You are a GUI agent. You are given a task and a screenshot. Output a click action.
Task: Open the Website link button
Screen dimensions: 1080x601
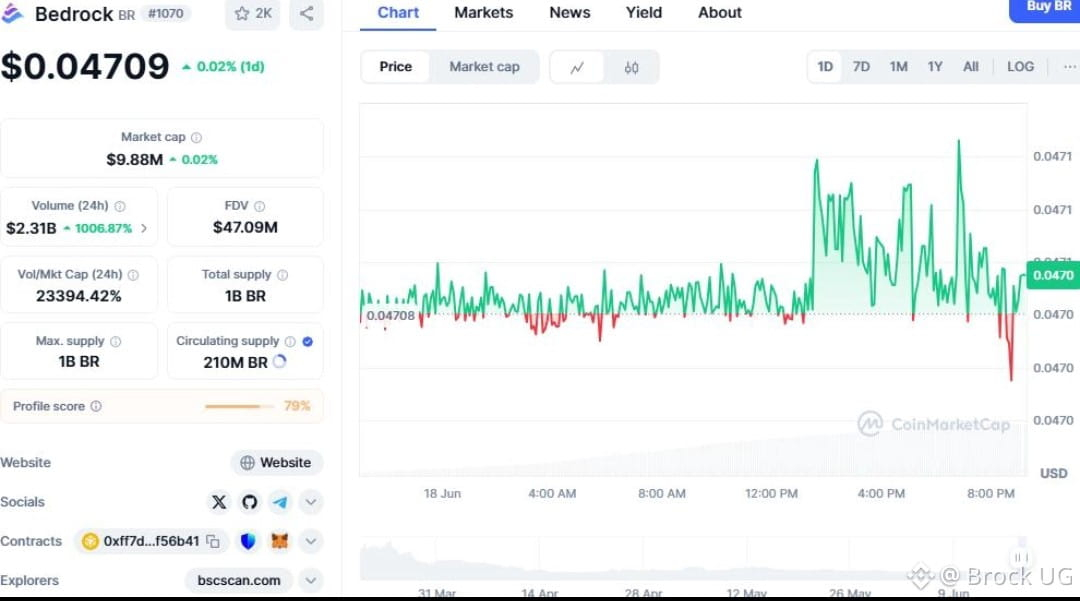pyautogui.click(x=276, y=463)
